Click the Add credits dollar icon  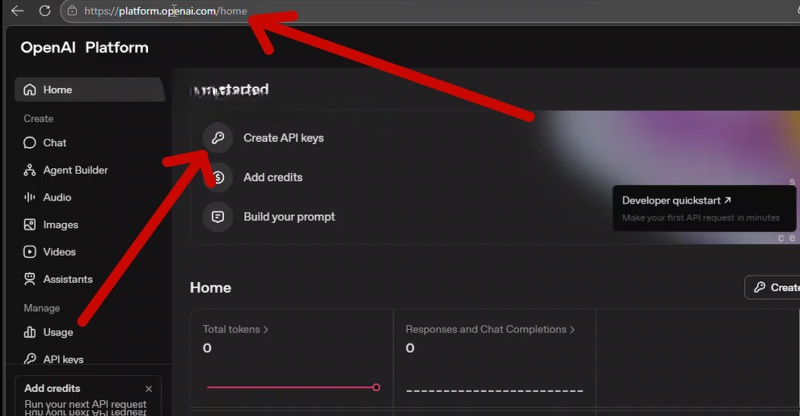click(x=218, y=177)
